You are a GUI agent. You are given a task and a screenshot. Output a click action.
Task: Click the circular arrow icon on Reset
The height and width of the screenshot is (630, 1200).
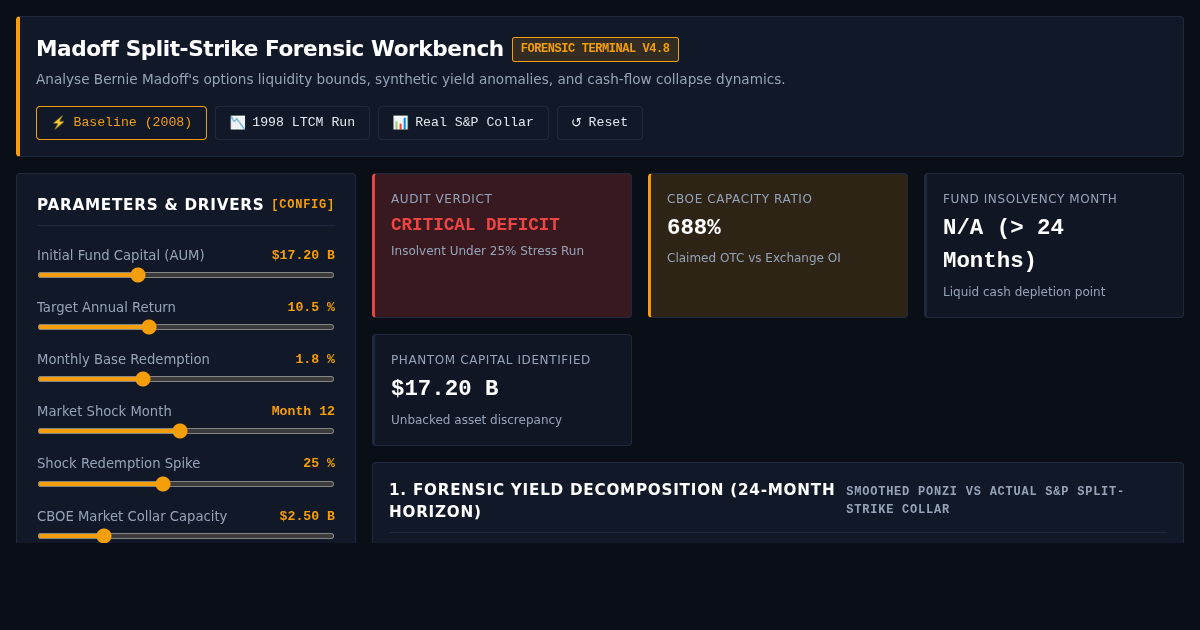point(576,123)
